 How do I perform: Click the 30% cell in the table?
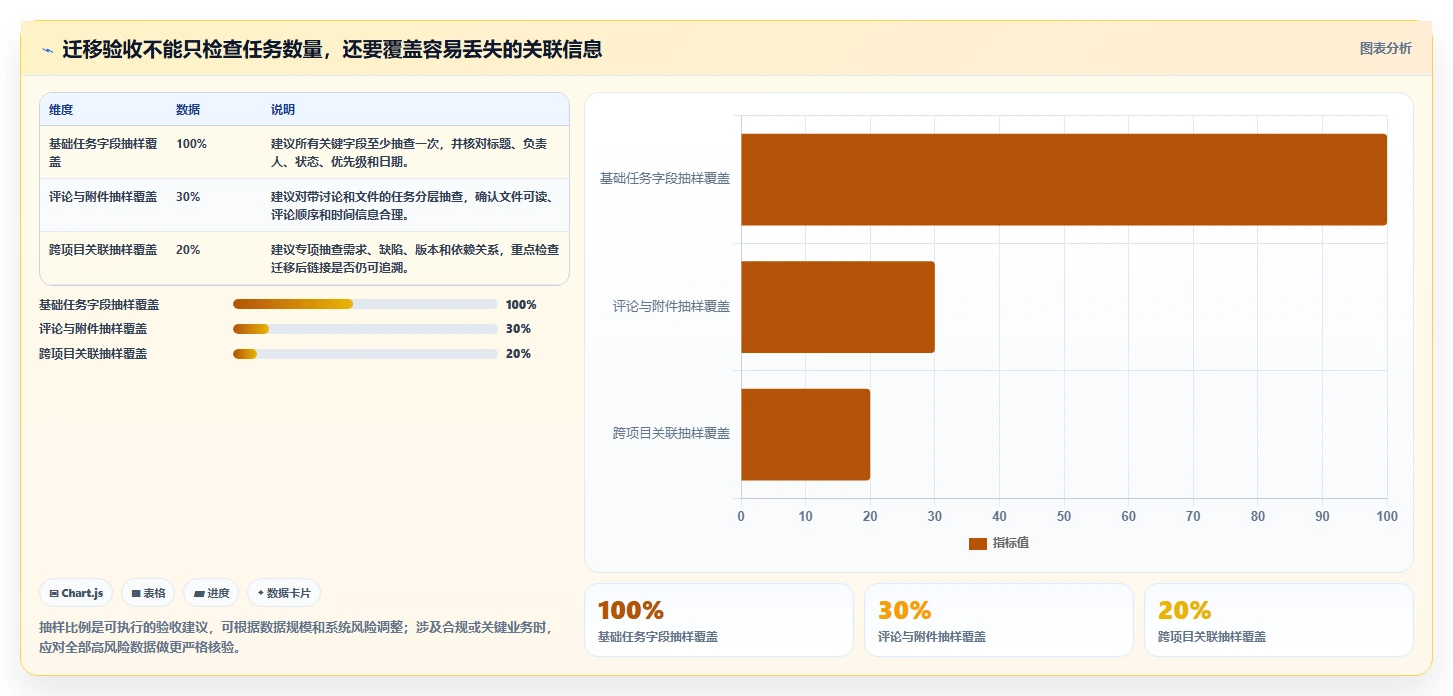click(188, 197)
